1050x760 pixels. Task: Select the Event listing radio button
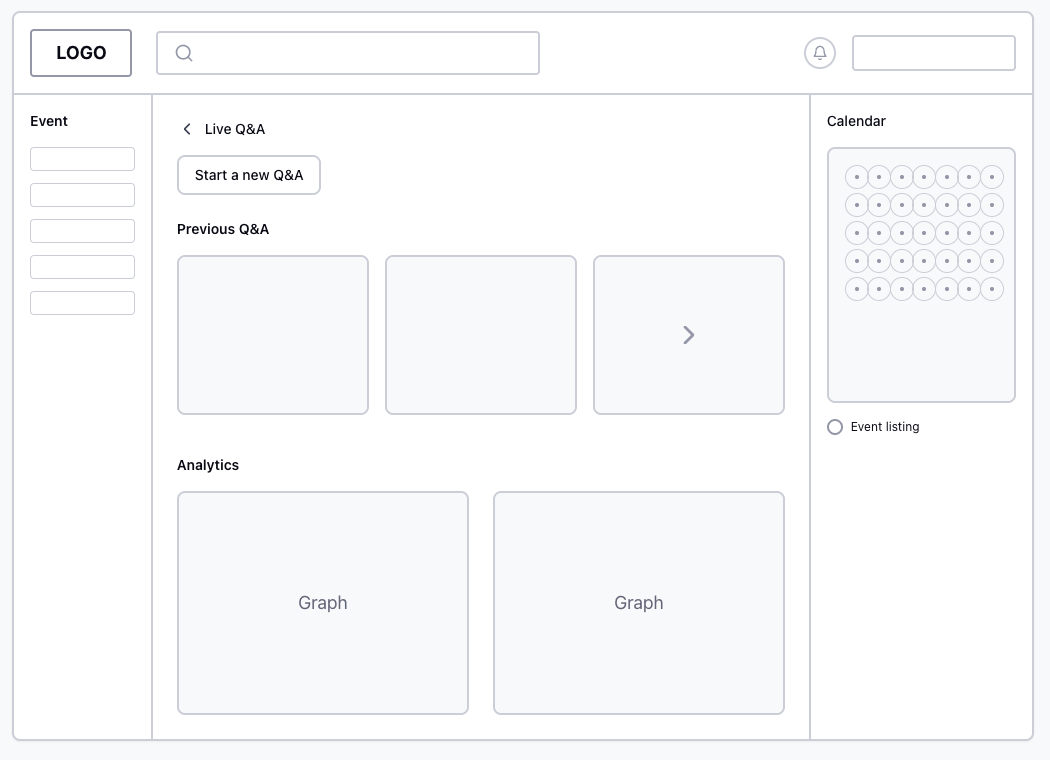[x=835, y=427]
